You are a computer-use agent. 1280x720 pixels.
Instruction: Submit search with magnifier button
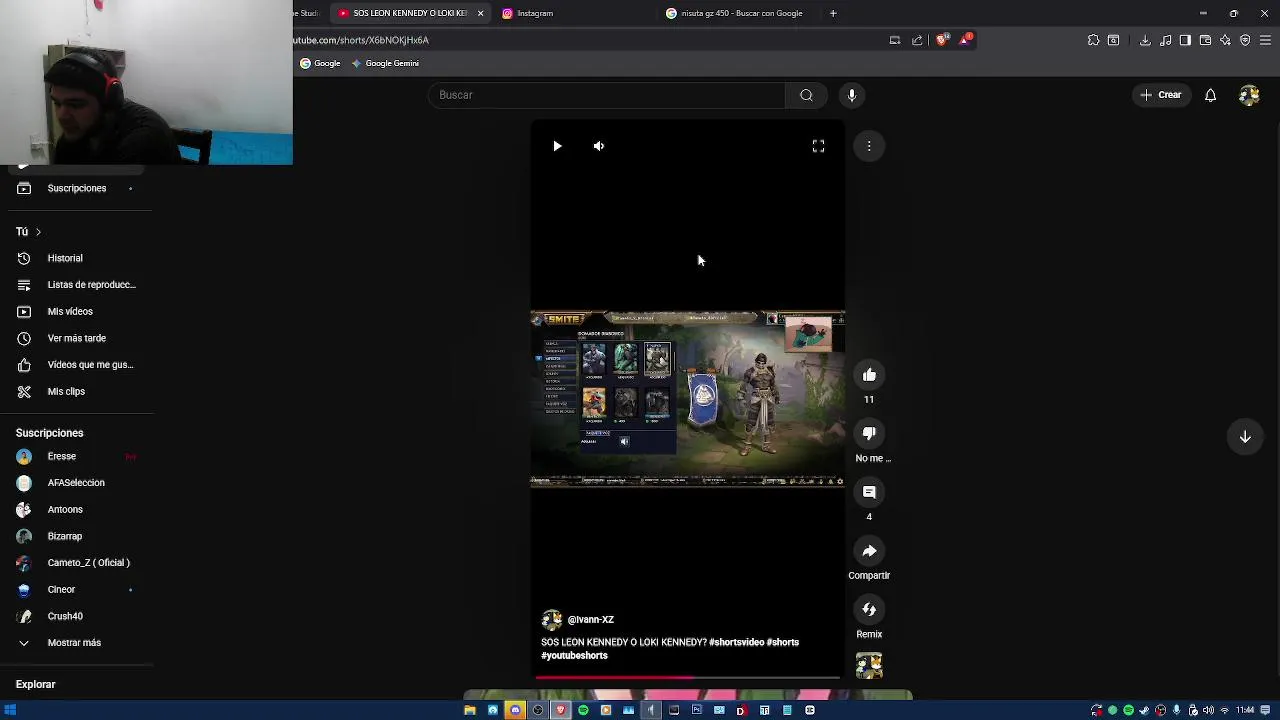pos(806,95)
